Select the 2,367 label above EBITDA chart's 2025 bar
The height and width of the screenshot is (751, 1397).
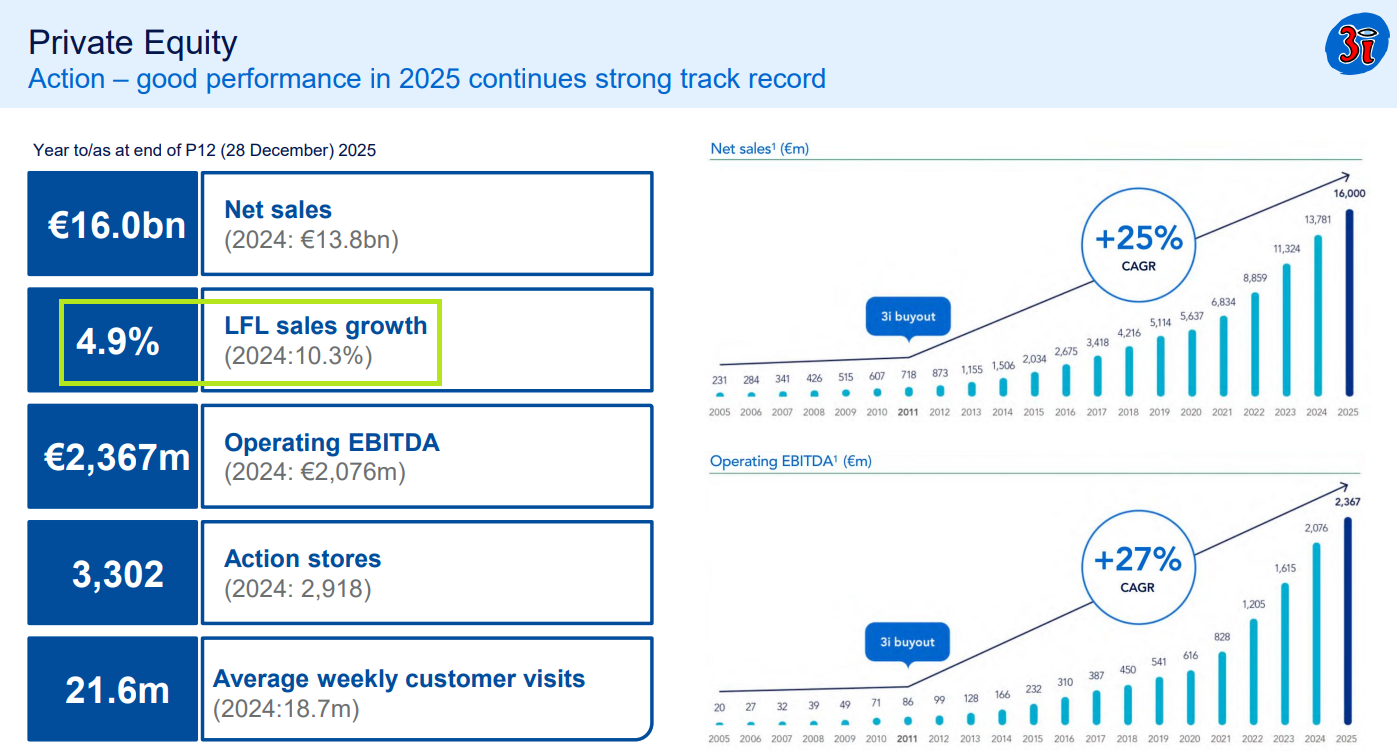1349,502
